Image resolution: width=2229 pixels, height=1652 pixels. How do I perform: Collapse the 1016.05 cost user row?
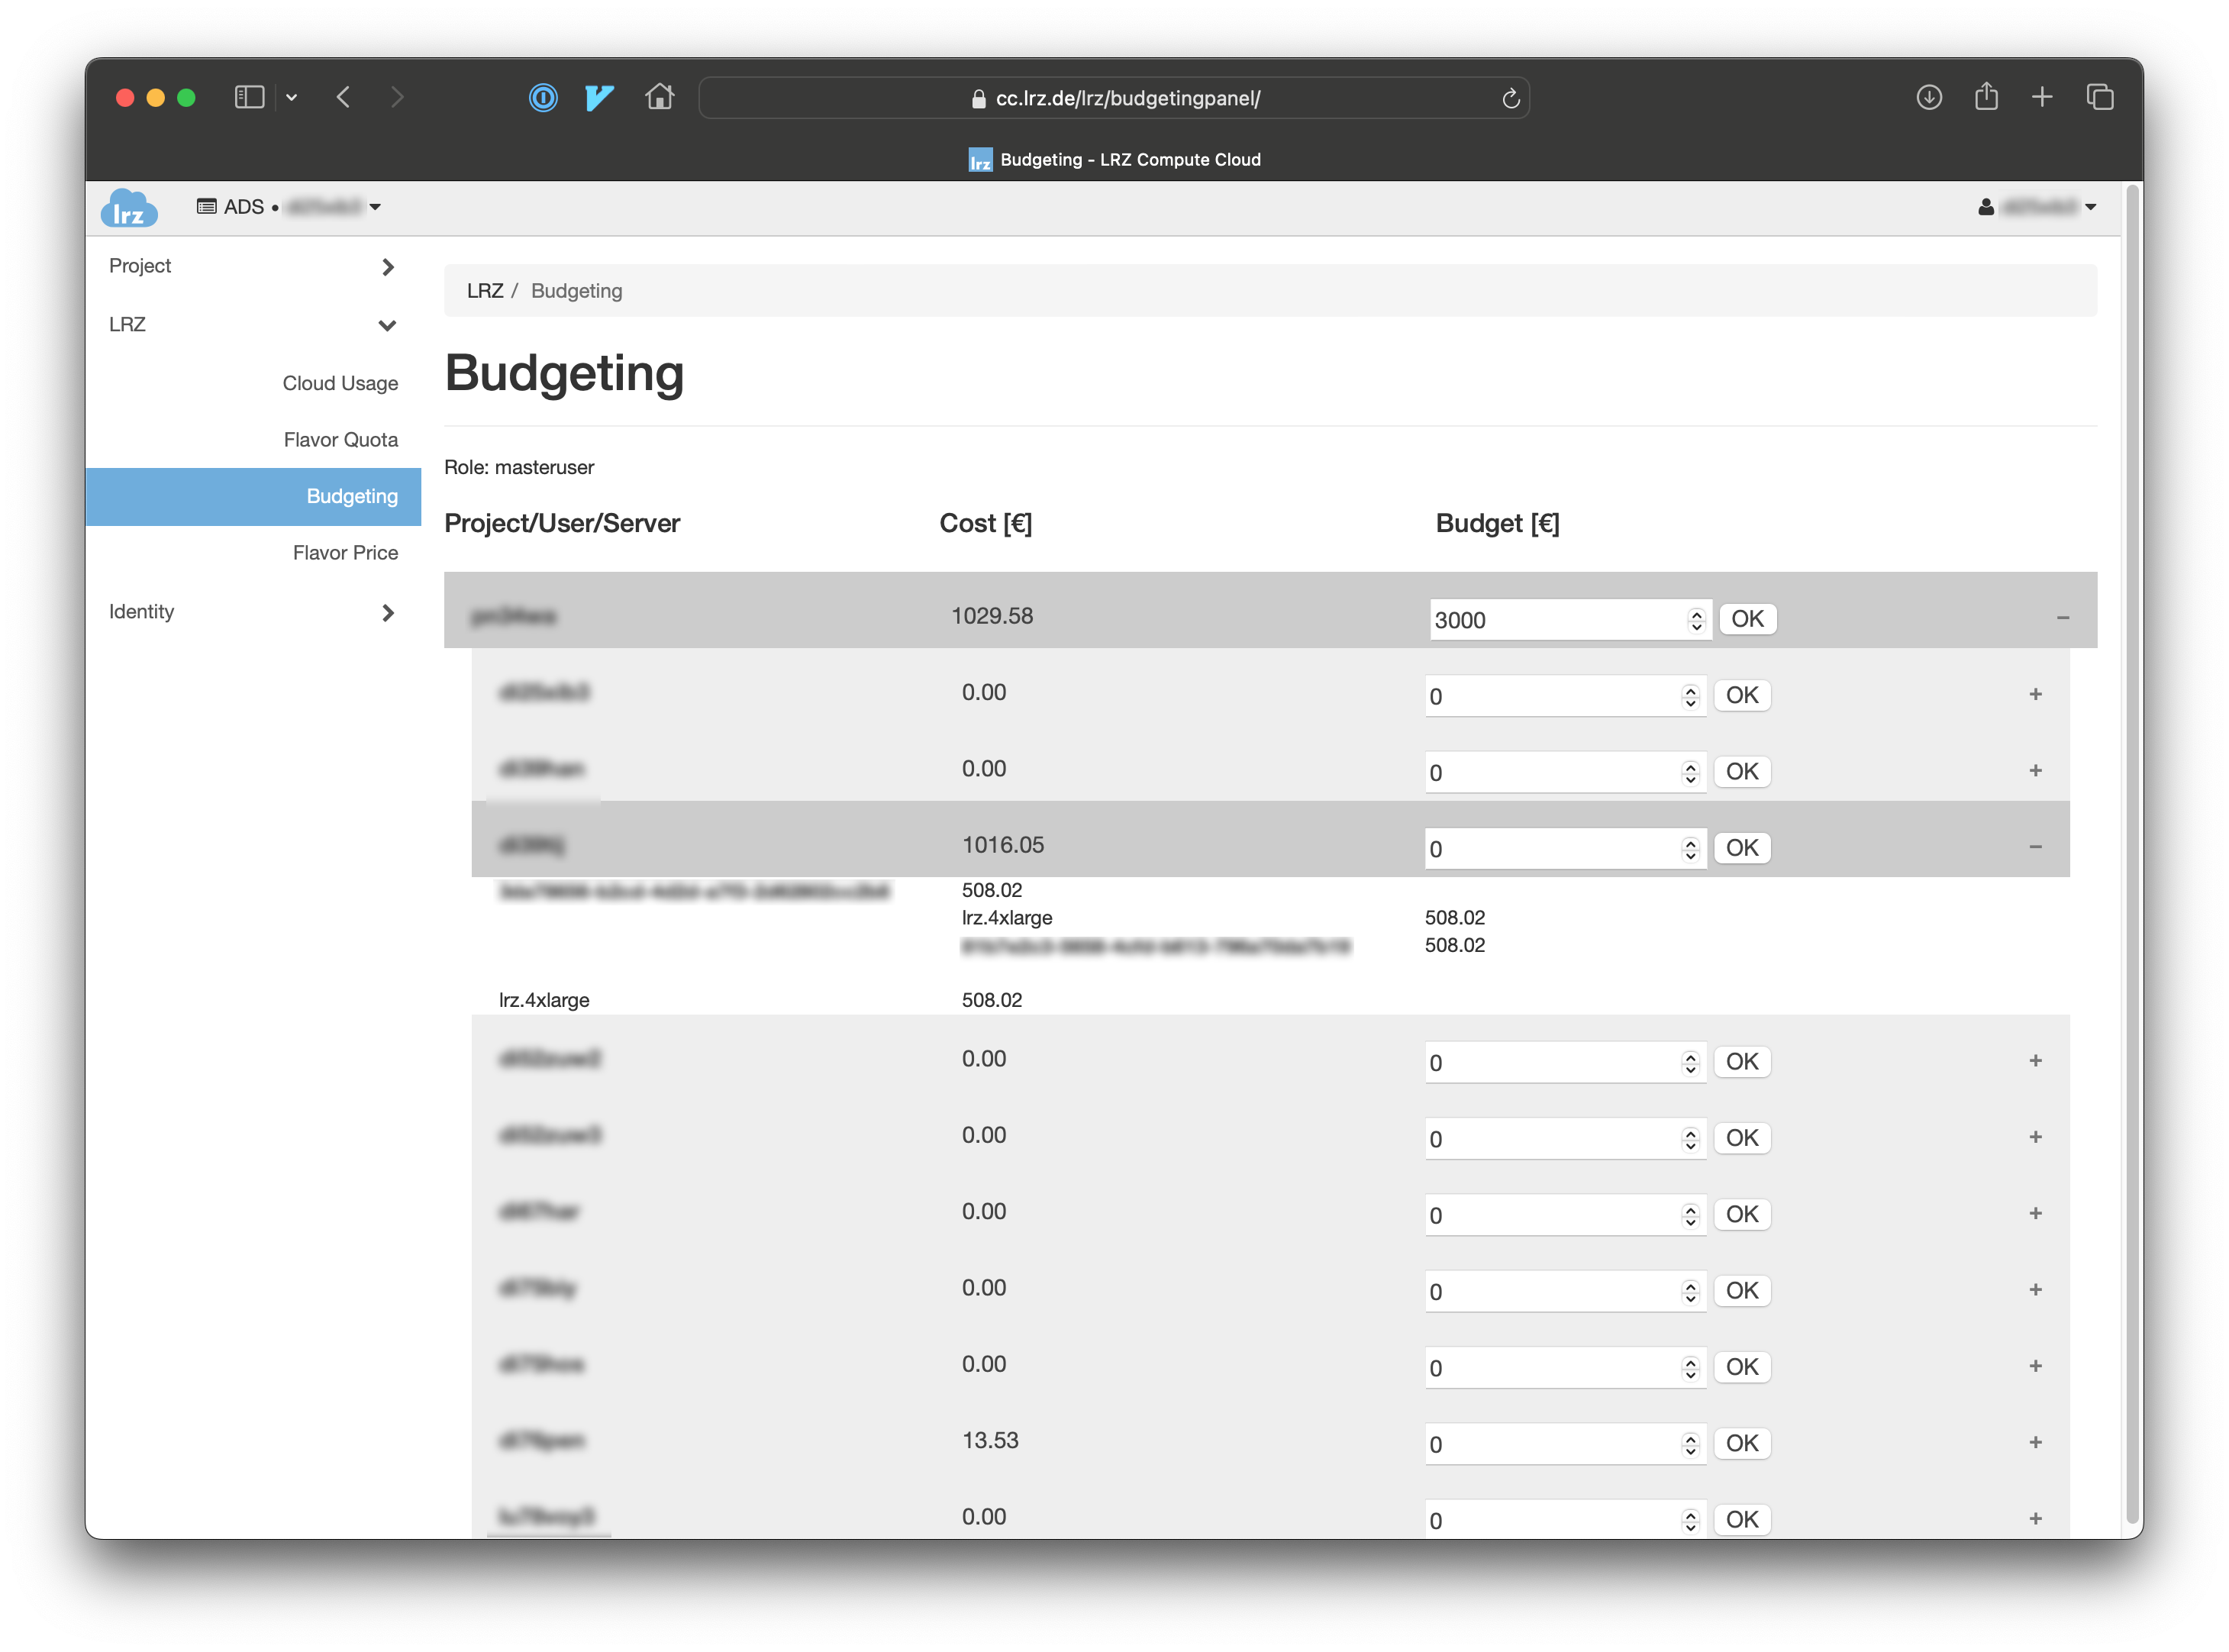click(2034, 847)
